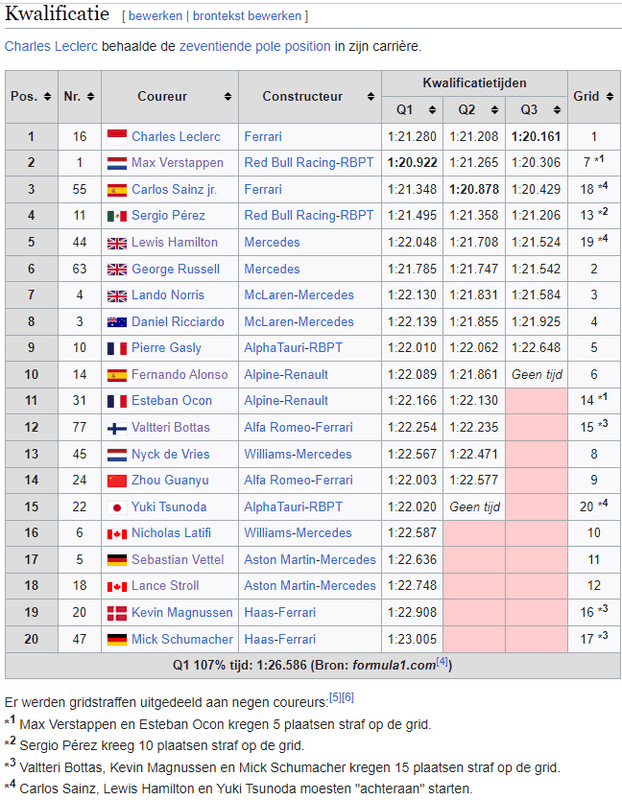Sort by Constructeur column arrows
This screenshot has width=622, height=800.
pyautogui.click(x=371, y=96)
